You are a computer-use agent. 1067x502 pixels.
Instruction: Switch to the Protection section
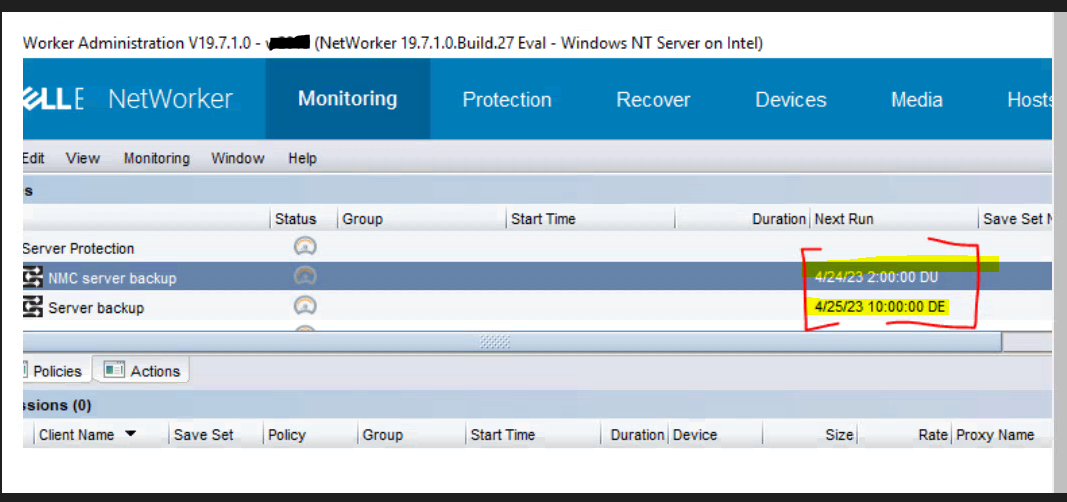pos(507,100)
